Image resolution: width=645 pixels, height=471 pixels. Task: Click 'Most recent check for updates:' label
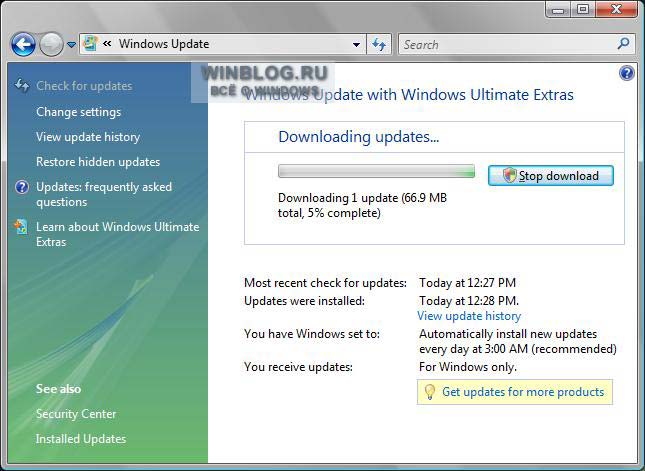pos(325,283)
